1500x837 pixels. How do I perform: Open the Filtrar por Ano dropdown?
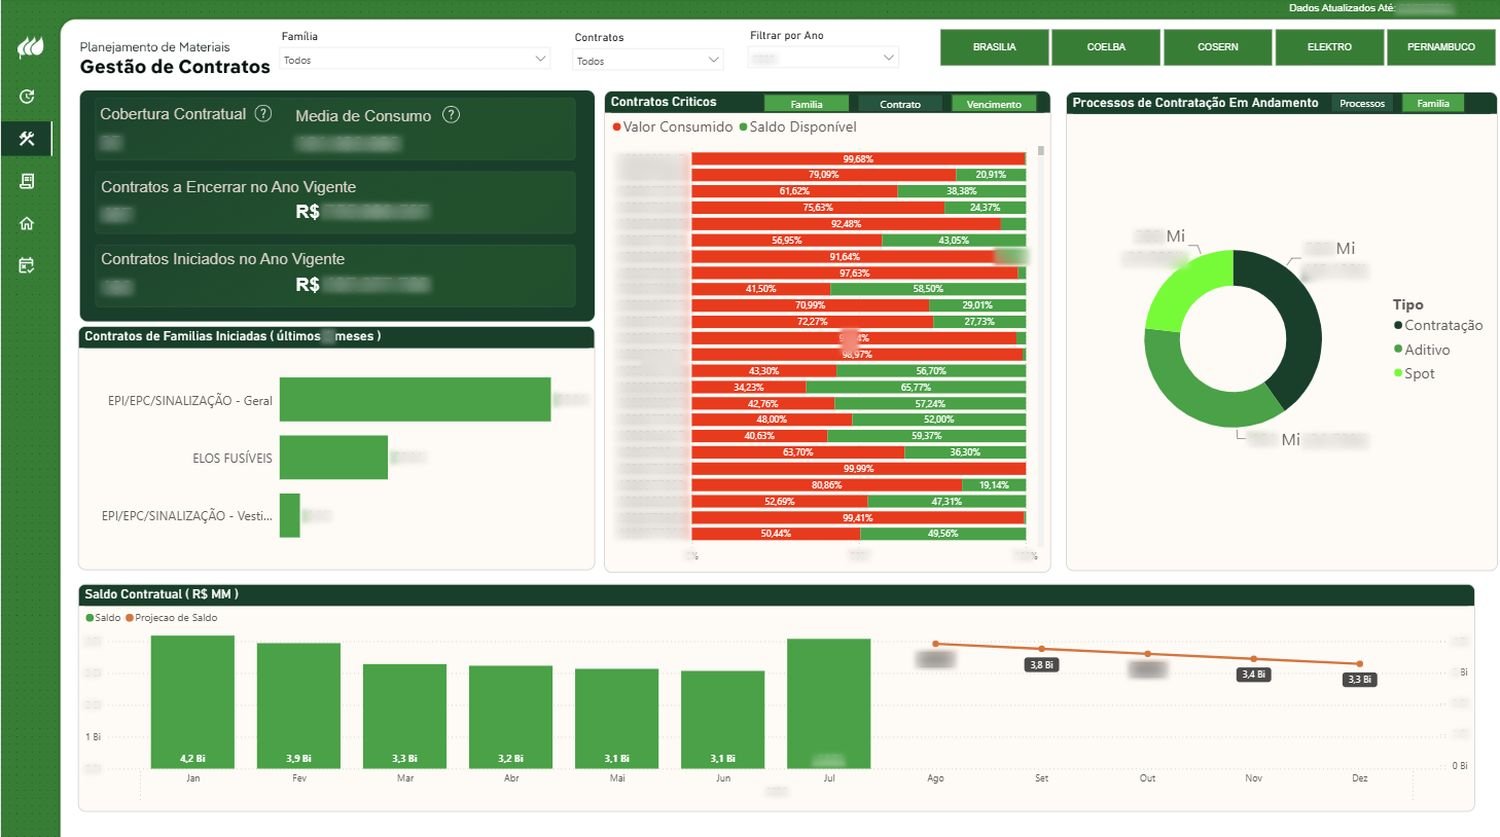(823, 58)
